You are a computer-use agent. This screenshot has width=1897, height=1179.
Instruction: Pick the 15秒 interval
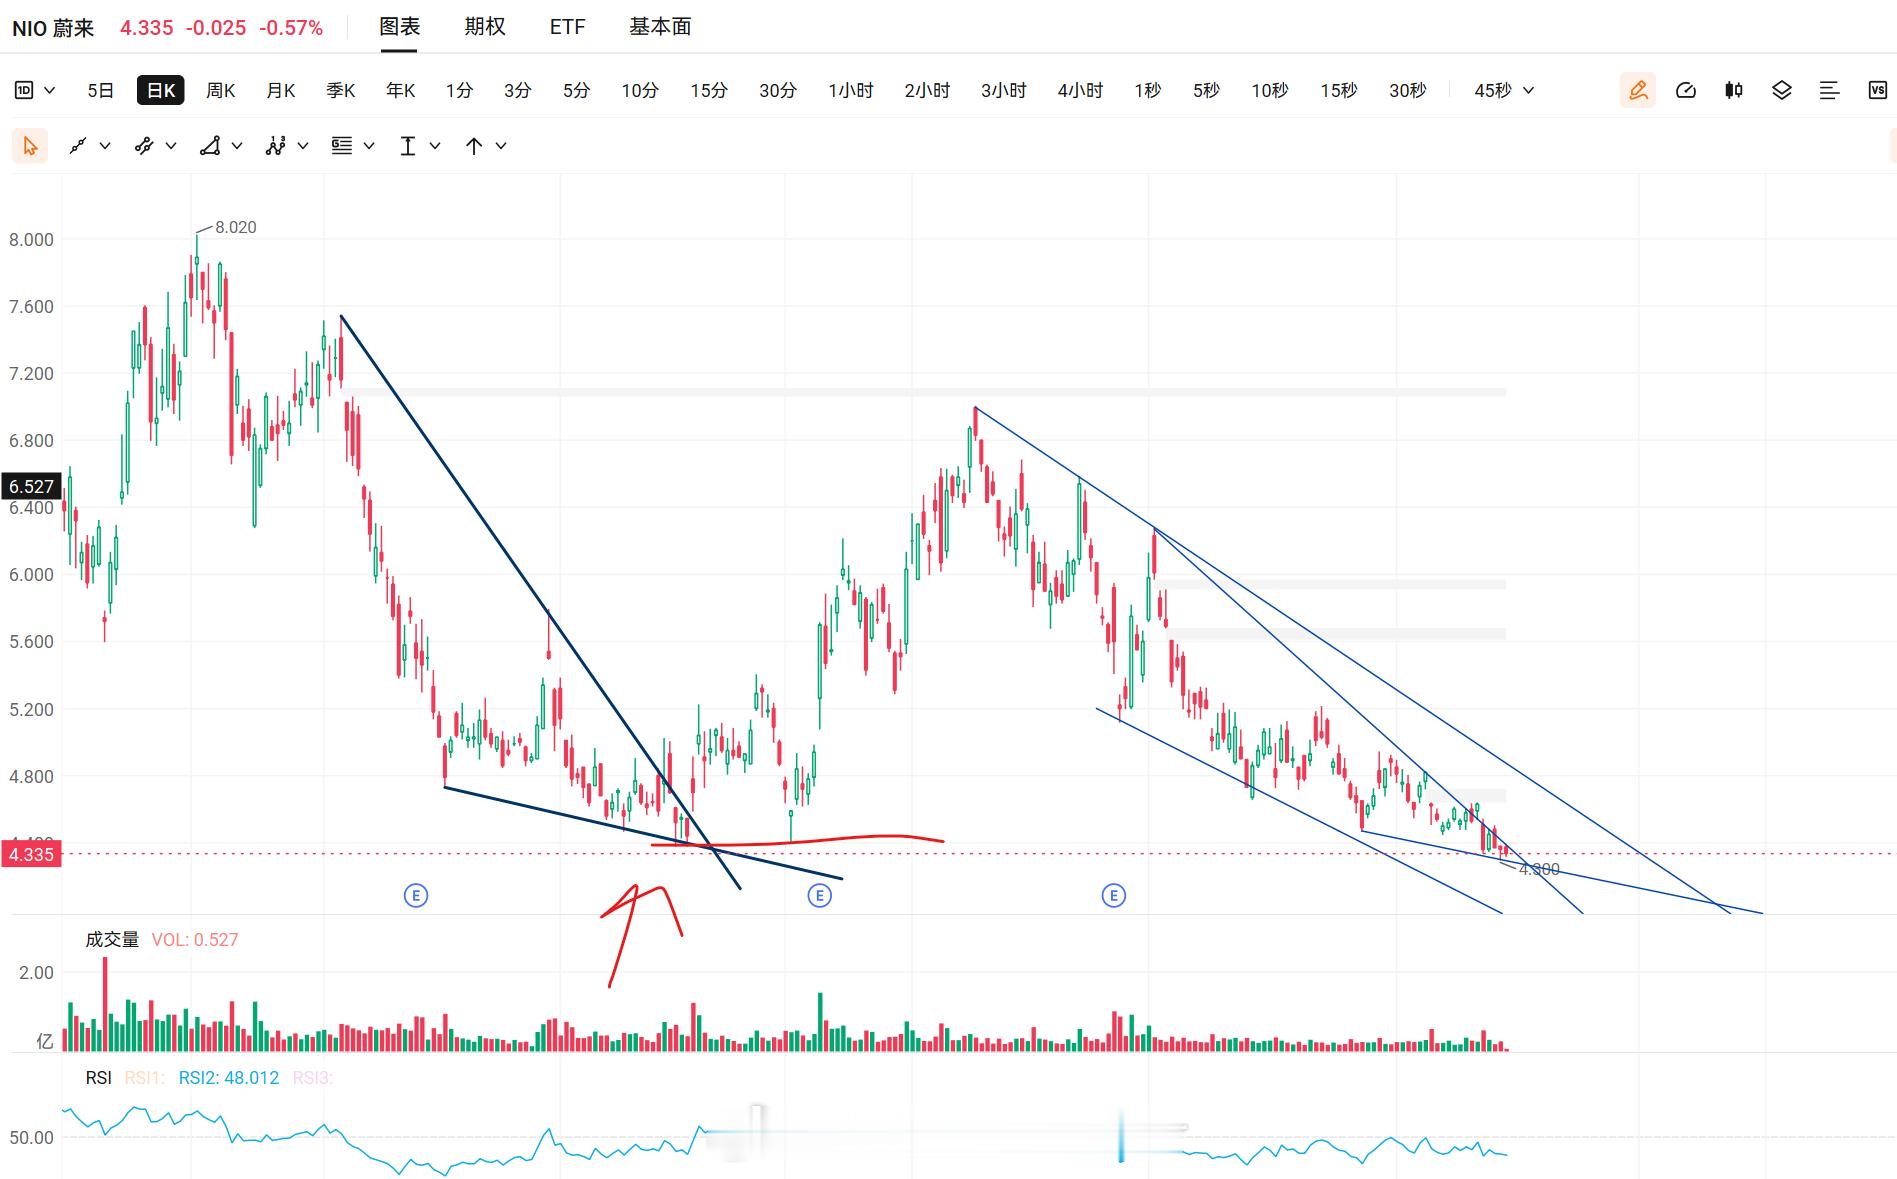[1339, 90]
